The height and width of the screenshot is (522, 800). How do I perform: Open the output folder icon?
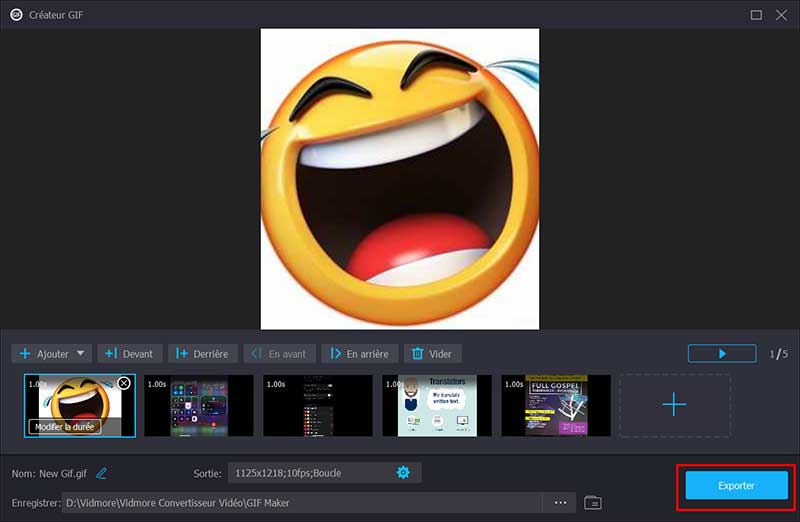pos(592,503)
